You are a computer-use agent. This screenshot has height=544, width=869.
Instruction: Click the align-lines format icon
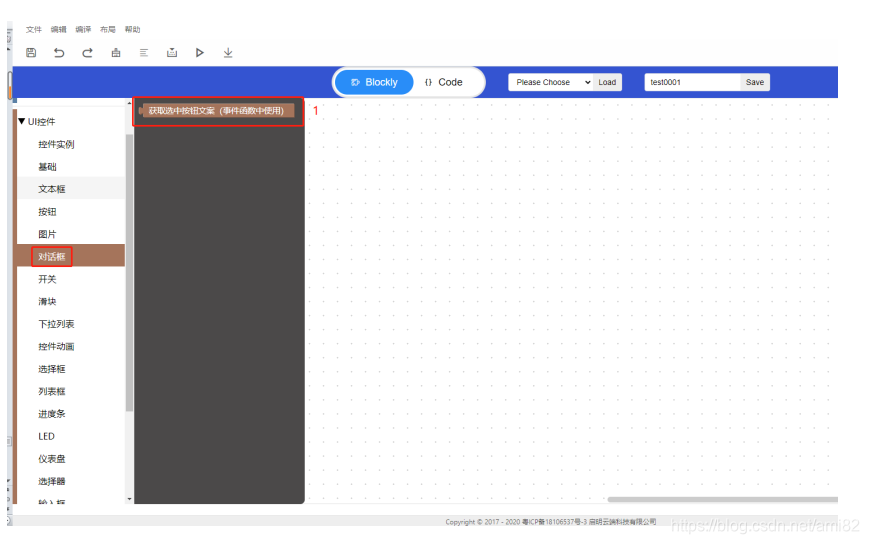click(144, 53)
